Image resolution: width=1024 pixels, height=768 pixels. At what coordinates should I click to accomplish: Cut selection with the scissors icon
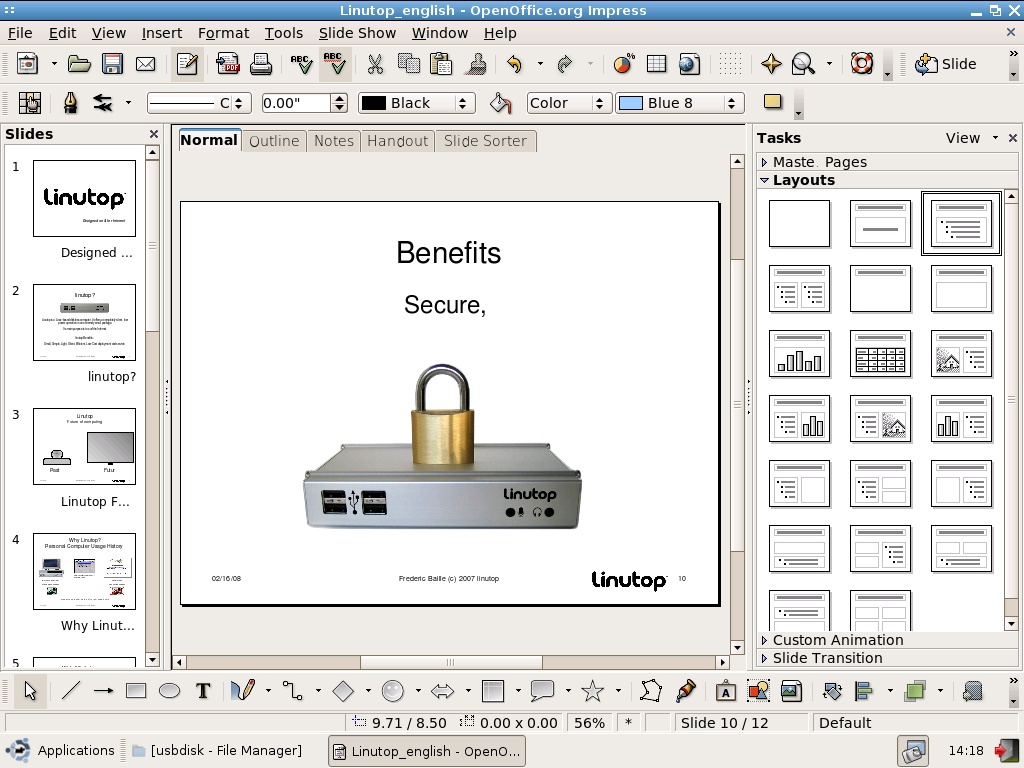point(375,64)
